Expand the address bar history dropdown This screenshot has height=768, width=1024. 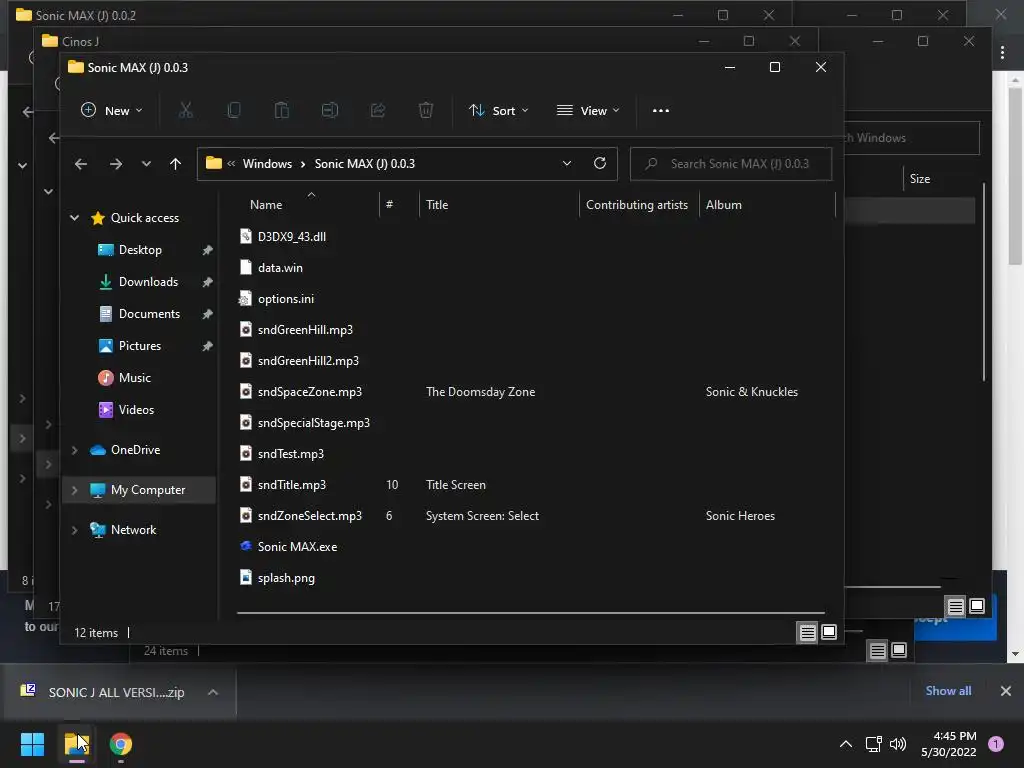tap(567, 163)
